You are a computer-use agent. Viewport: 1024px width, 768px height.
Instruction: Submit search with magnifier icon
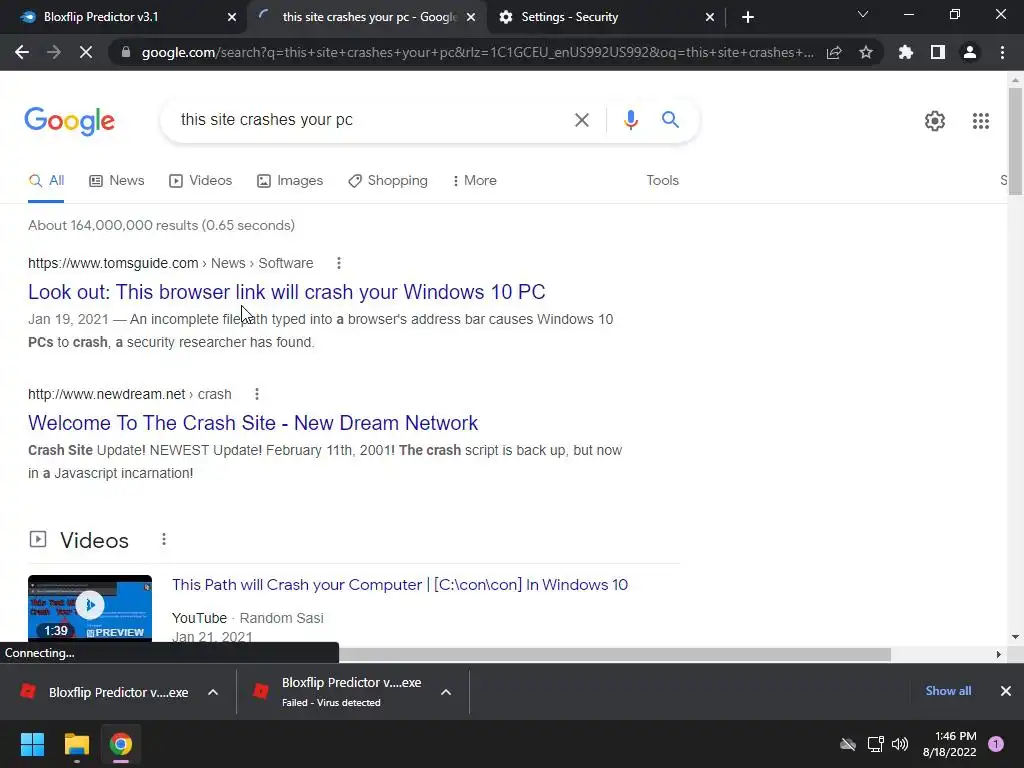pos(670,120)
